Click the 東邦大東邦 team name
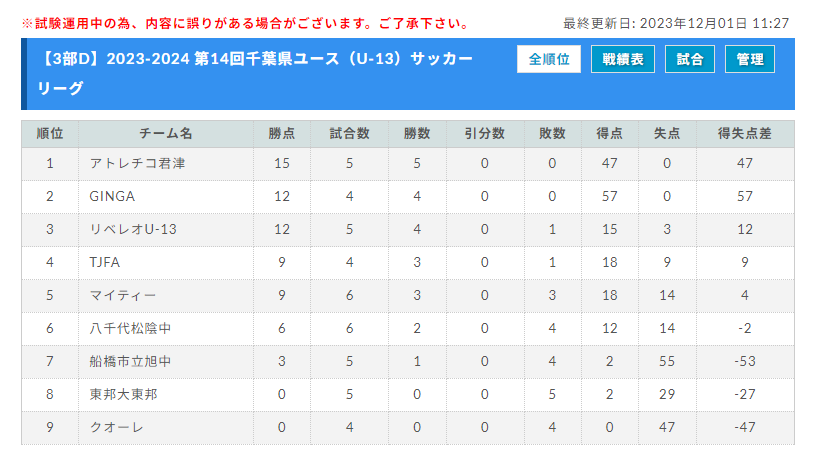The height and width of the screenshot is (465, 816). tap(123, 394)
